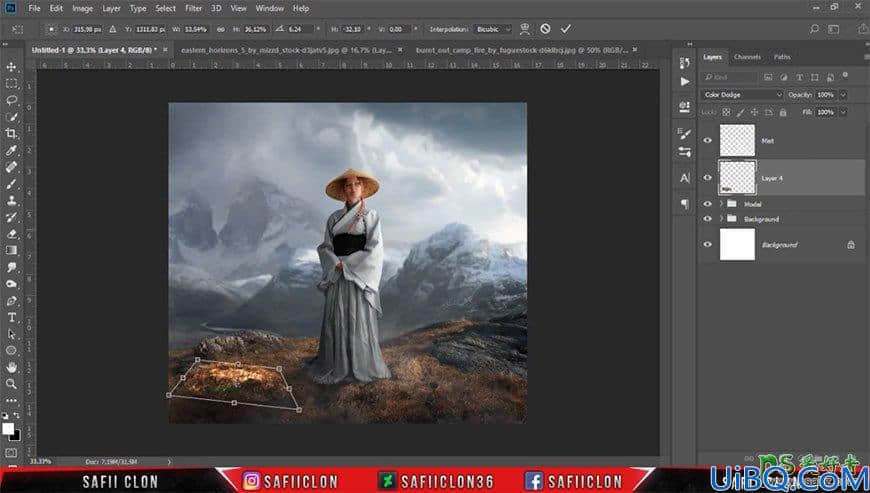870x493 pixels.
Task: Hide the Model group
Action: click(707, 204)
